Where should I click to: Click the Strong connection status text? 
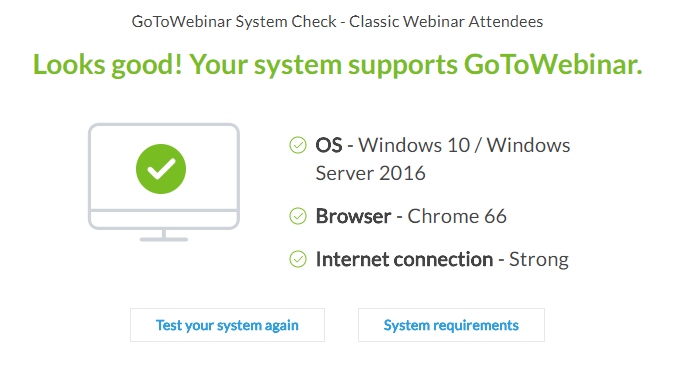point(539,260)
